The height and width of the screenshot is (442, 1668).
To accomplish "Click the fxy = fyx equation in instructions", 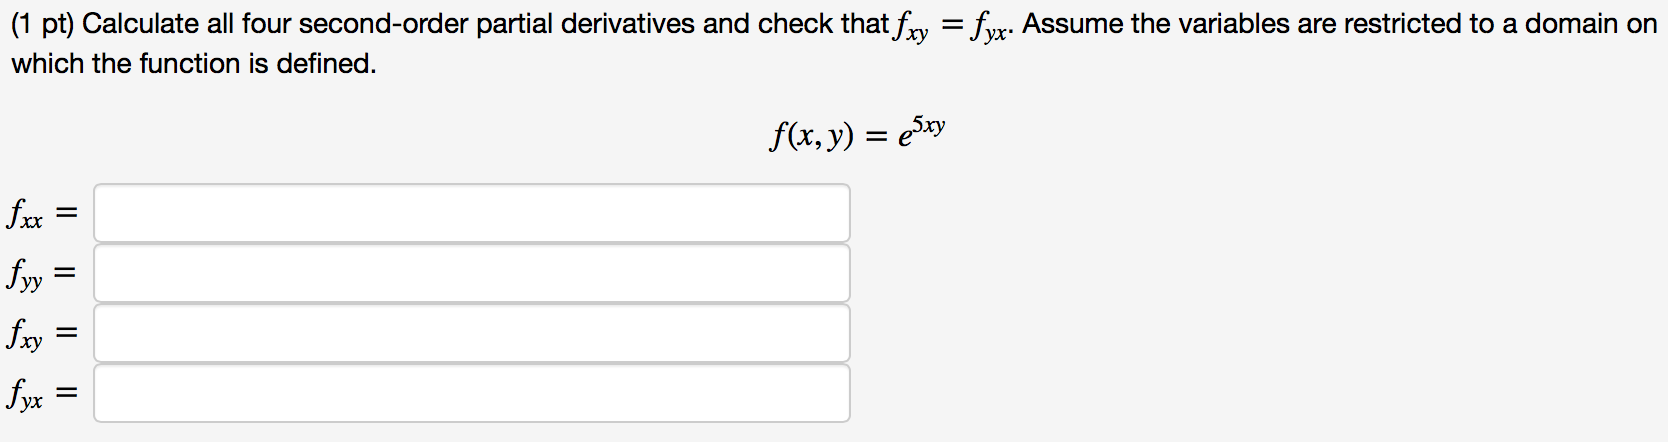I will pyautogui.click(x=955, y=26).
